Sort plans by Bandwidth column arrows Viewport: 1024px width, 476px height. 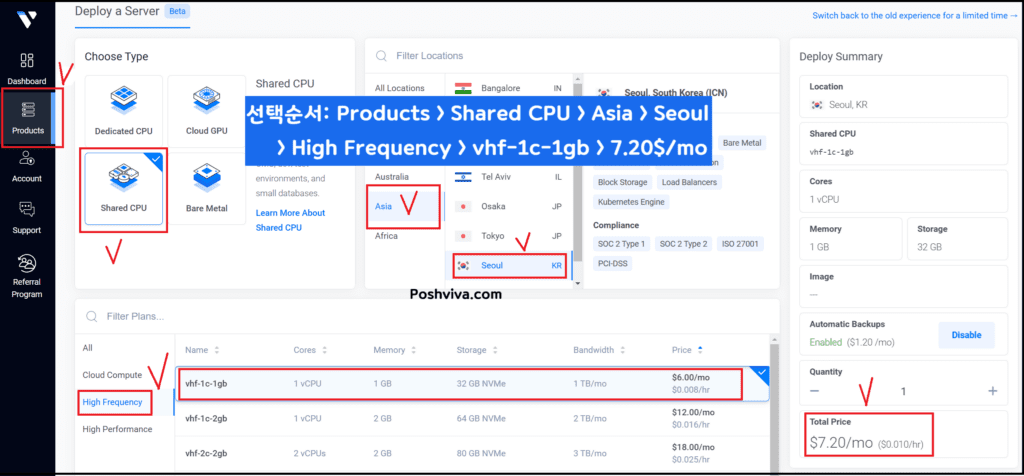click(x=621, y=350)
